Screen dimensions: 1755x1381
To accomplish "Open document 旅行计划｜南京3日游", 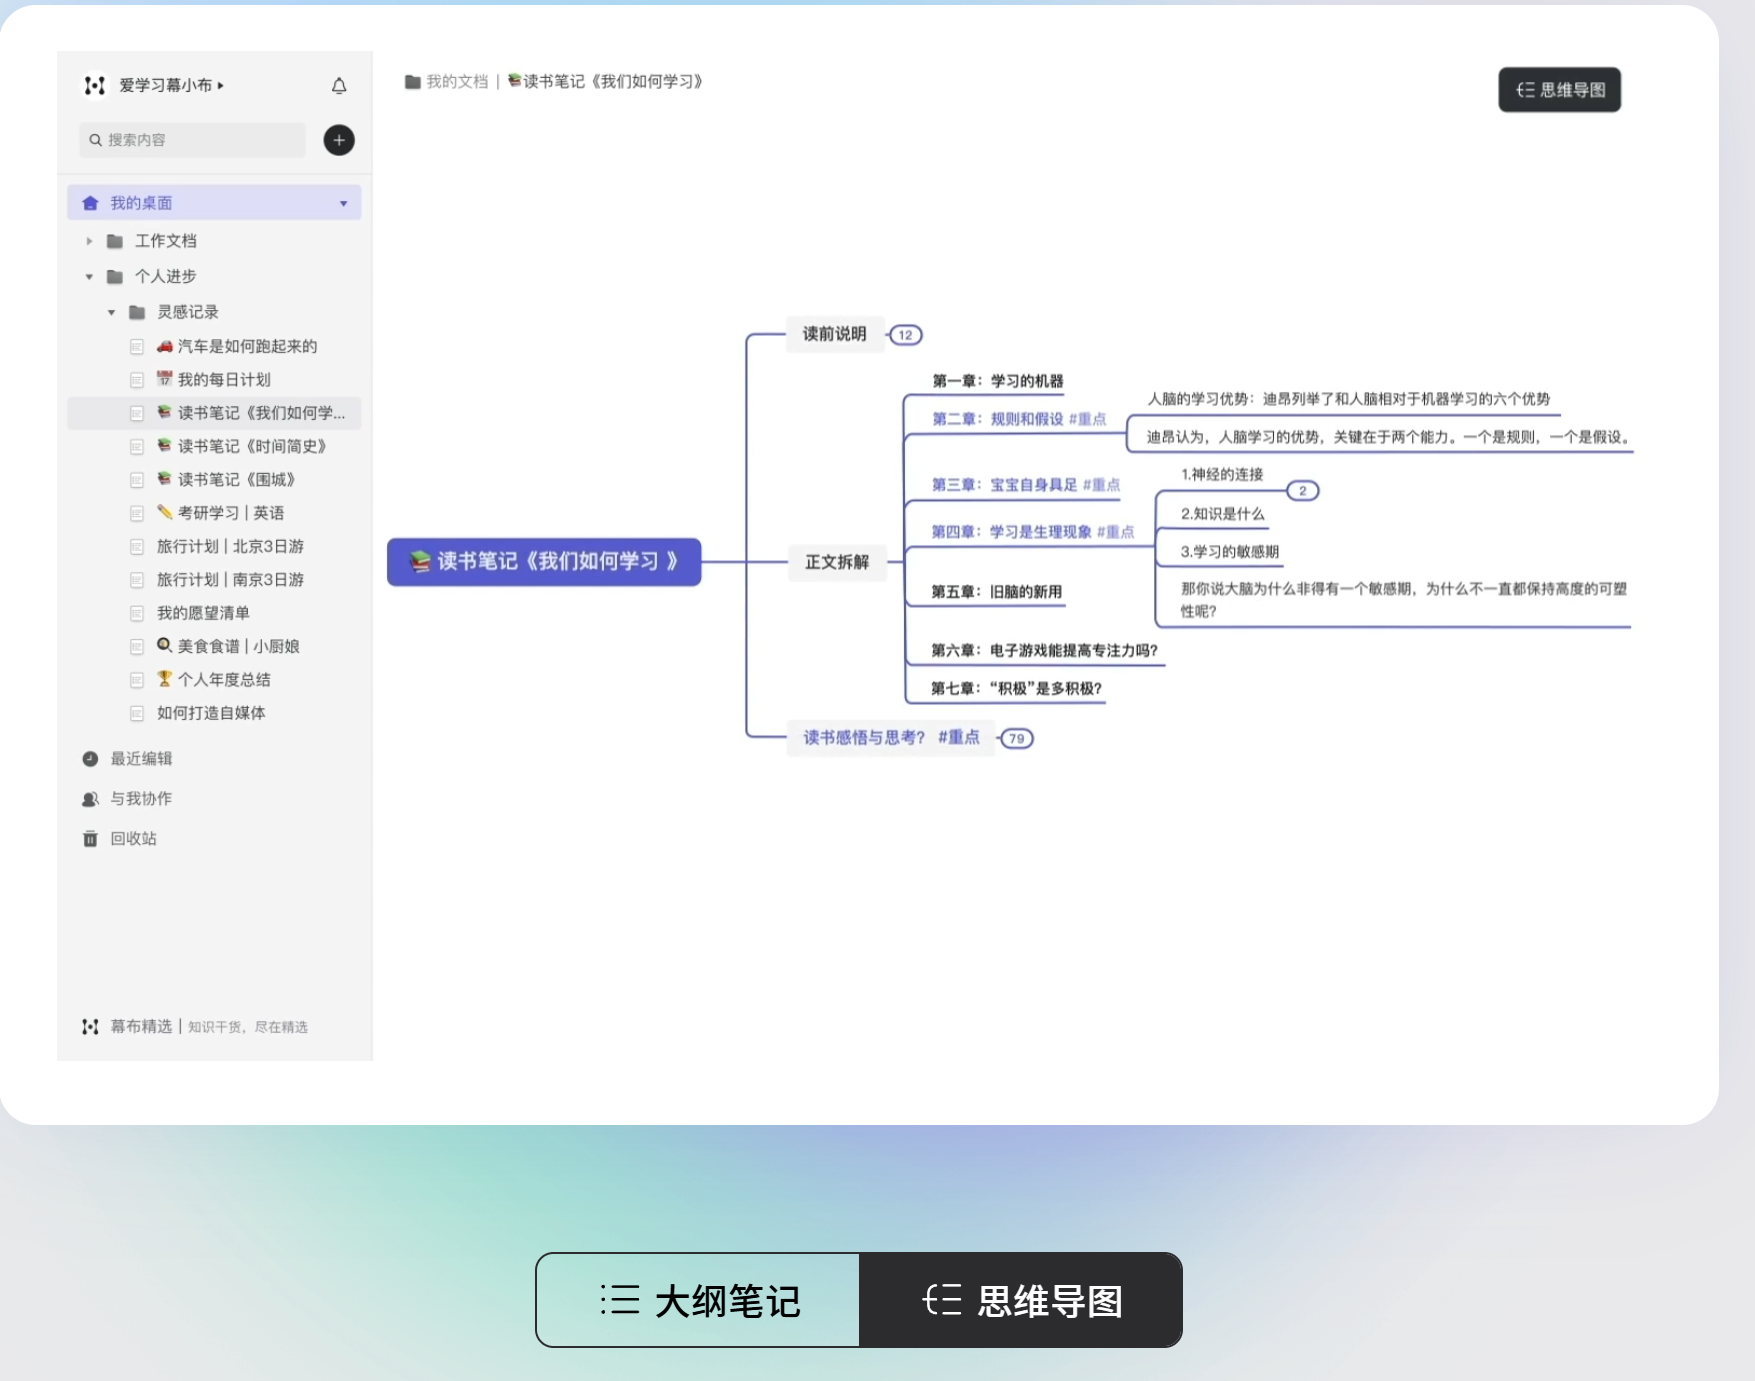I will 230,580.
